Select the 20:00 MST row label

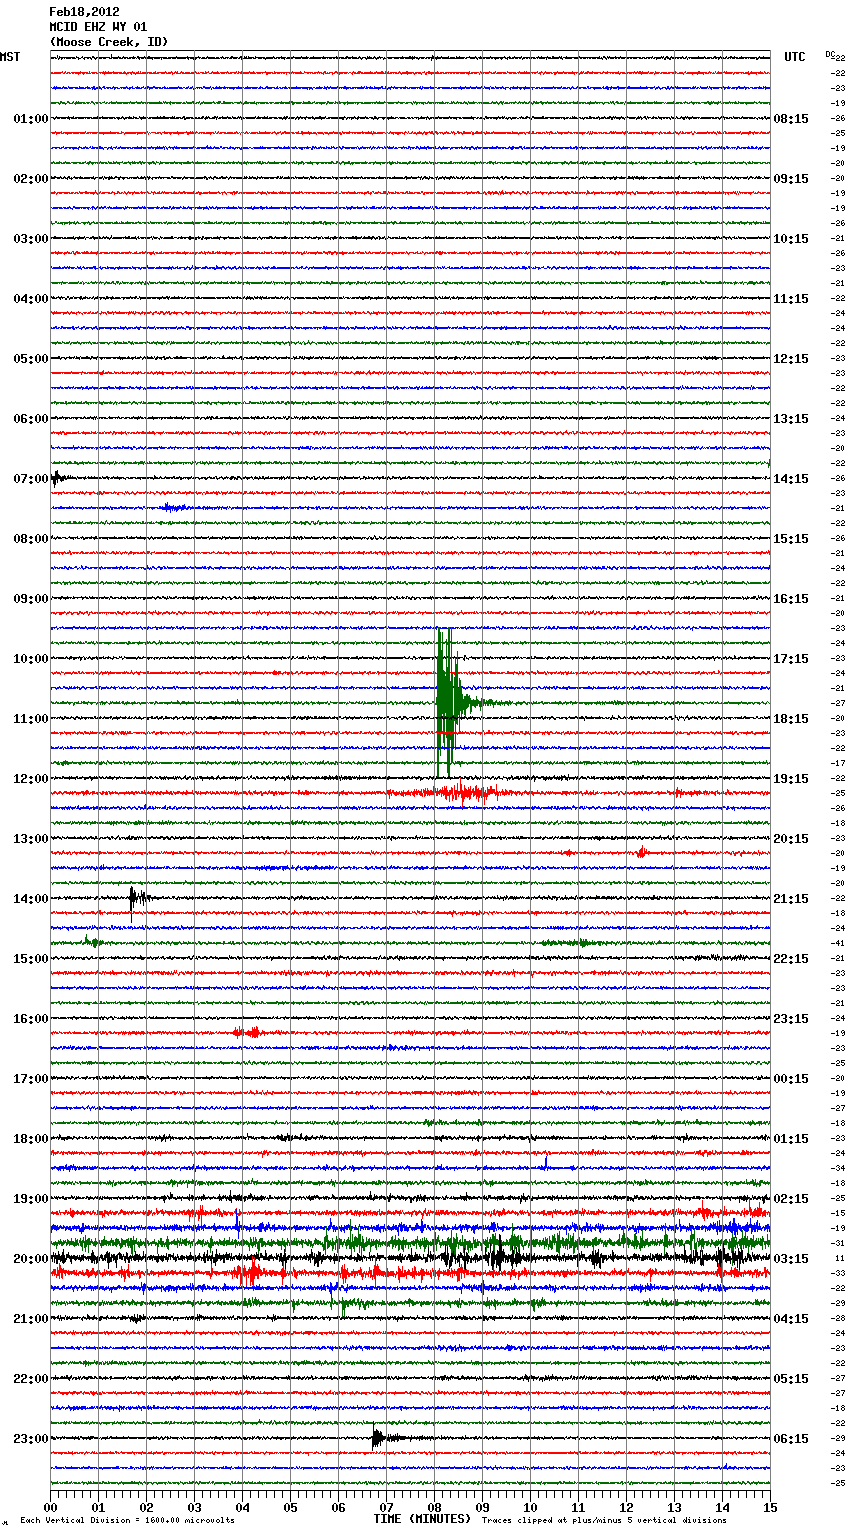30,1259
